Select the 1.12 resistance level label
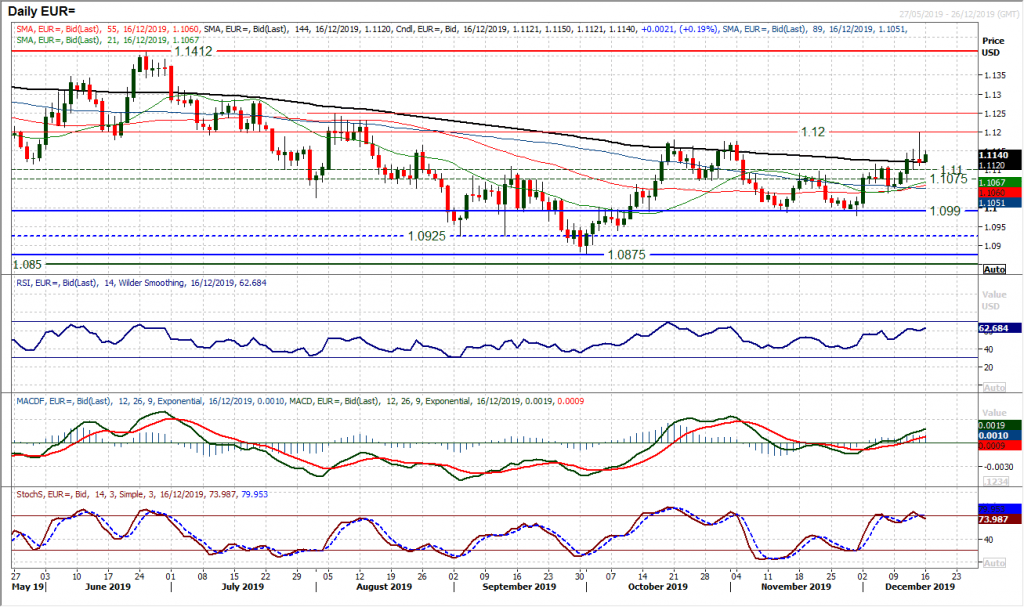Viewport: 1024px width, 607px height. coord(812,131)
